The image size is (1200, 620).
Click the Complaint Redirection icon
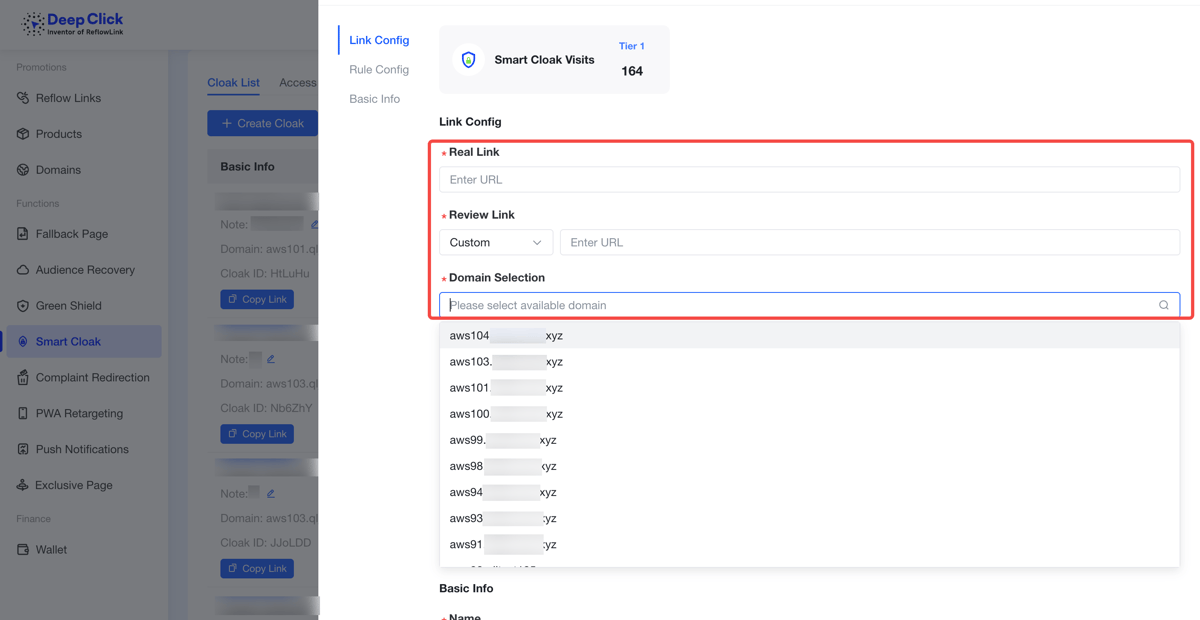pyautogui.click(x=23, y=378)
